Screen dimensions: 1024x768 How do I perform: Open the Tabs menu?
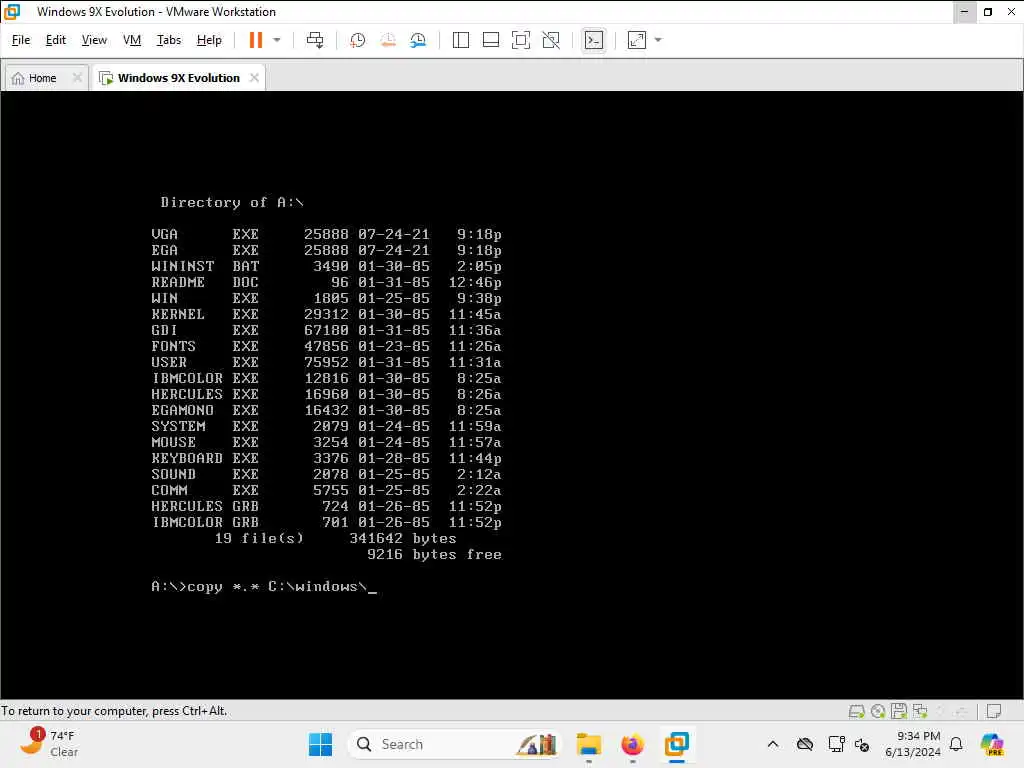coord(168,40)
